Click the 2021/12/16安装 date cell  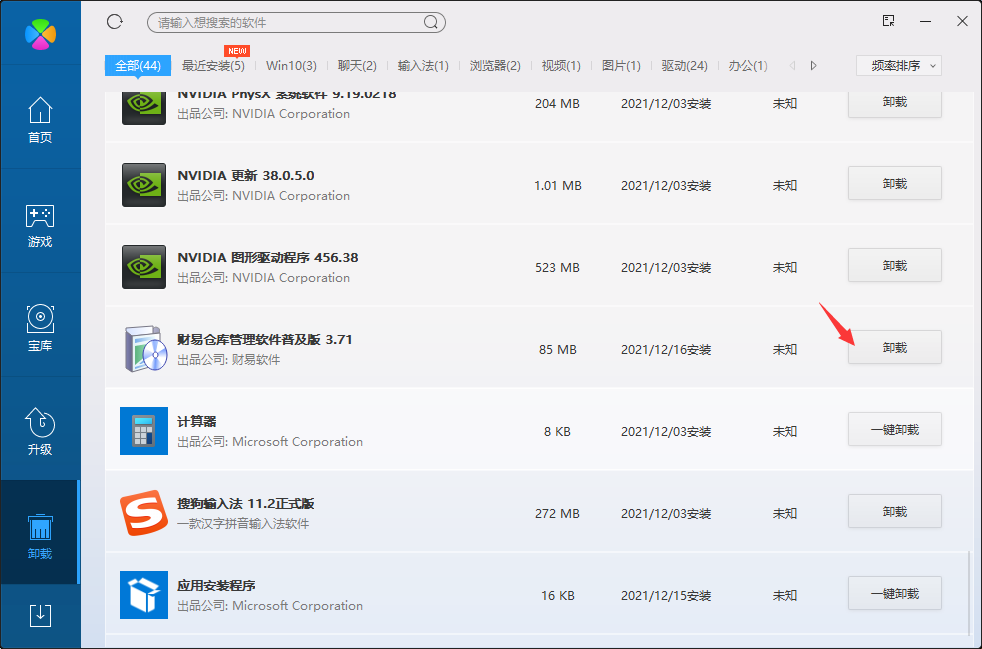[666, 350]
